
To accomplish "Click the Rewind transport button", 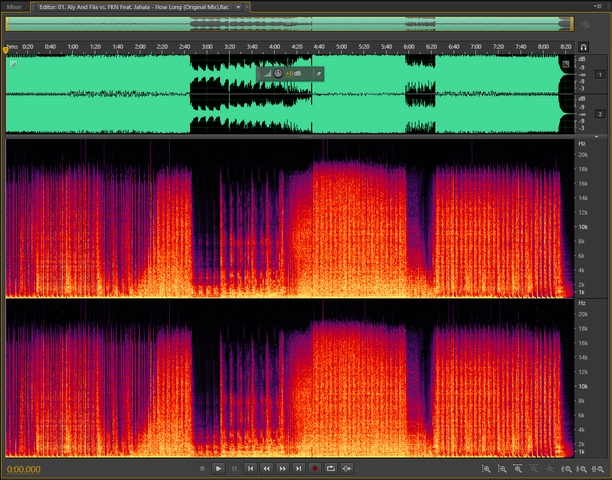I will 266,468.
